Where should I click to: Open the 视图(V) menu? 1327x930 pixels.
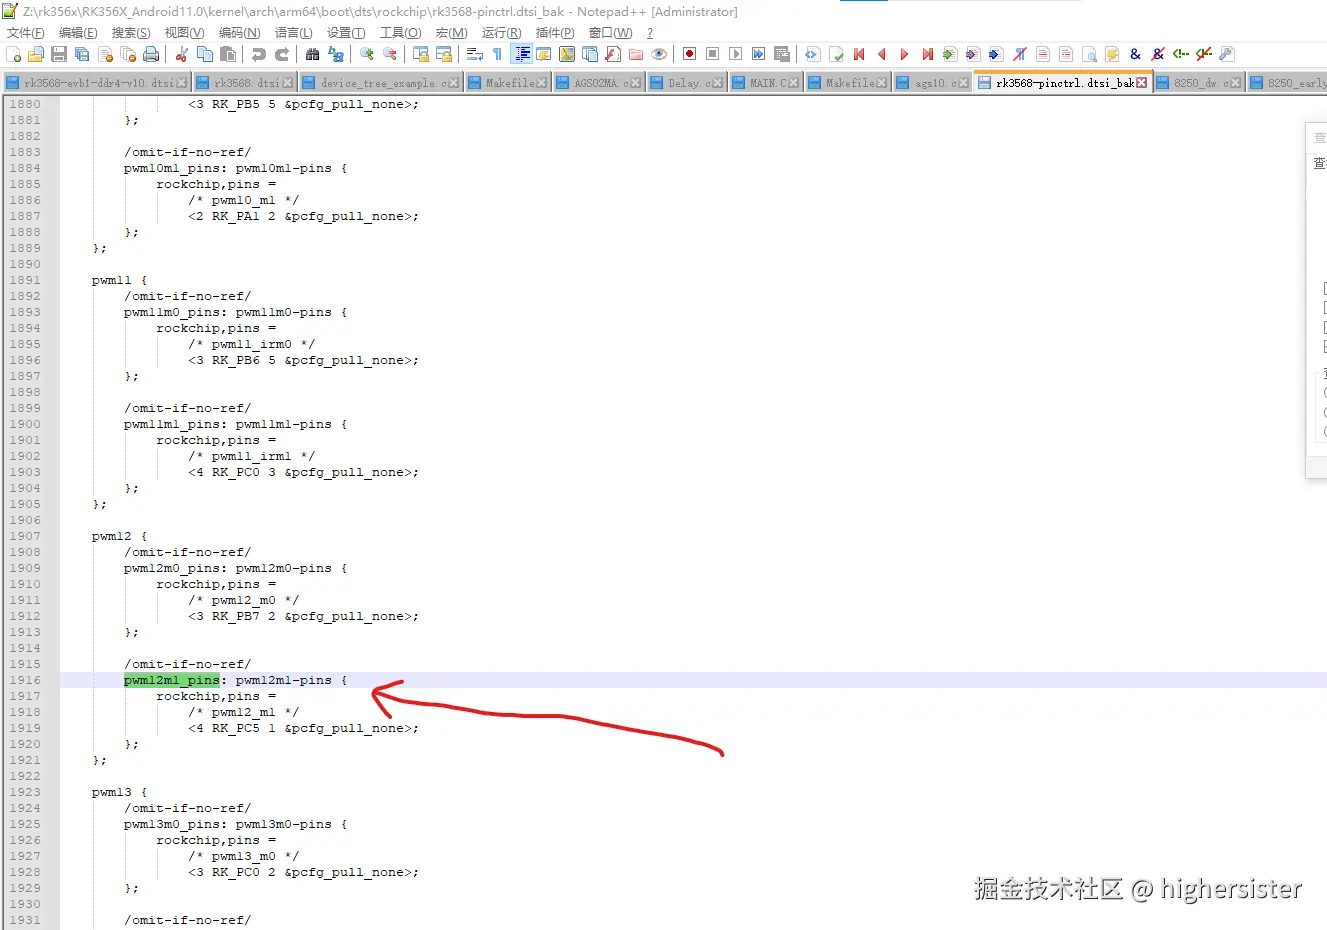[184, 33]
